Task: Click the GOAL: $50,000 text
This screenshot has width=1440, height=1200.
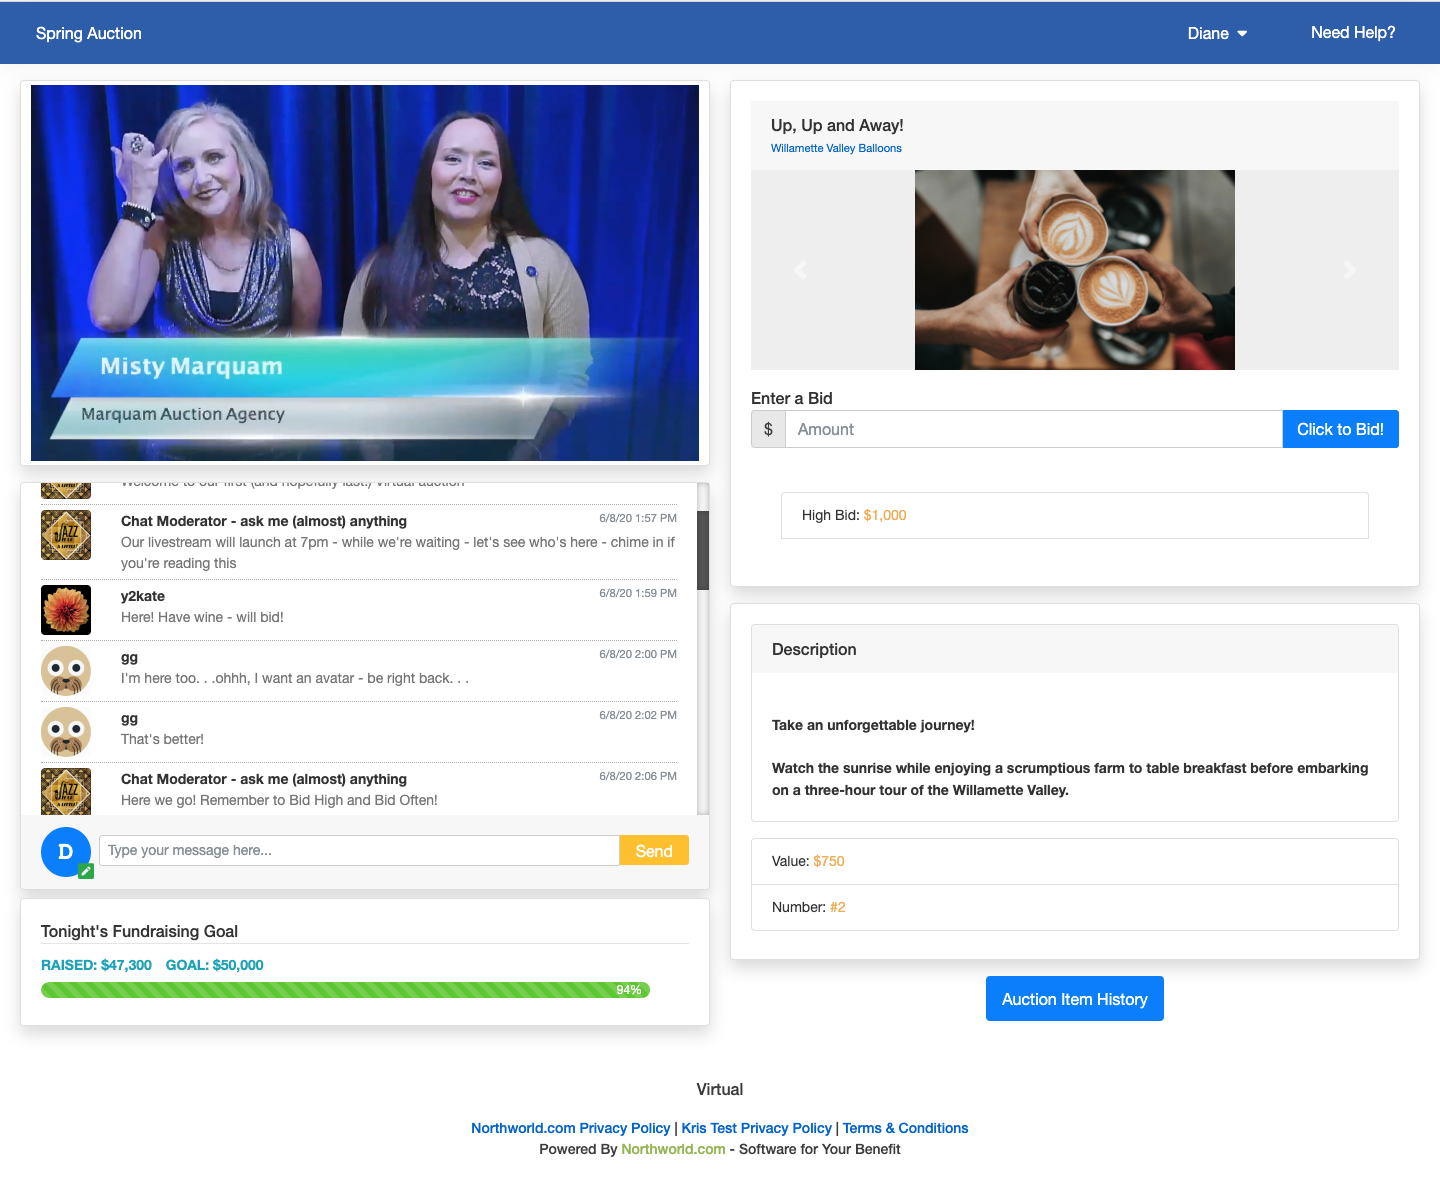Action: (215, 965)
